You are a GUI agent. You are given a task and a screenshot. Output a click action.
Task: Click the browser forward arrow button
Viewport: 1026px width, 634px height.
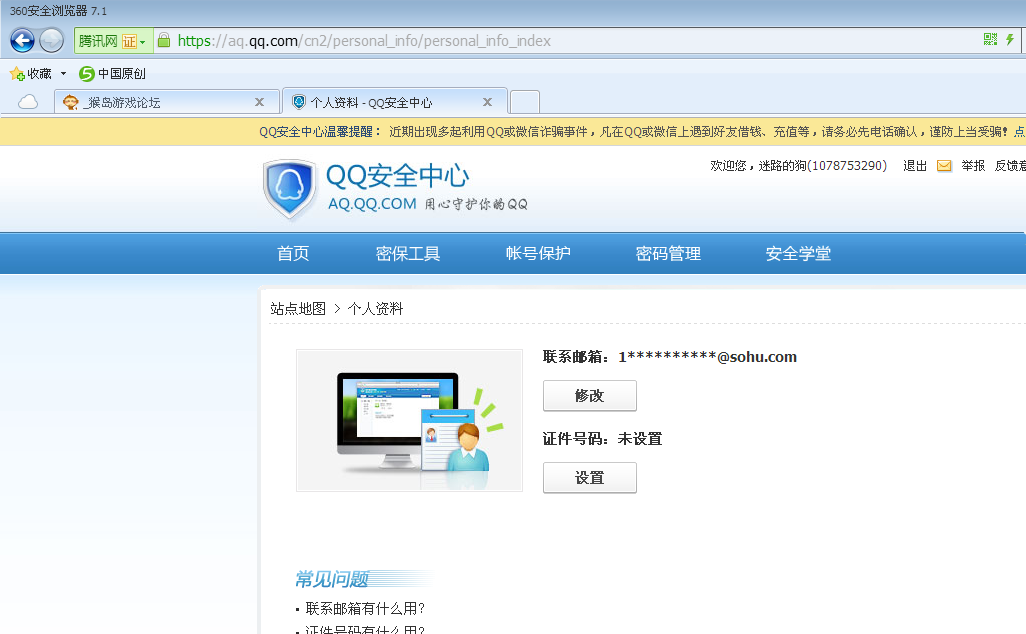pyautogui.click(x=51, y=41)
